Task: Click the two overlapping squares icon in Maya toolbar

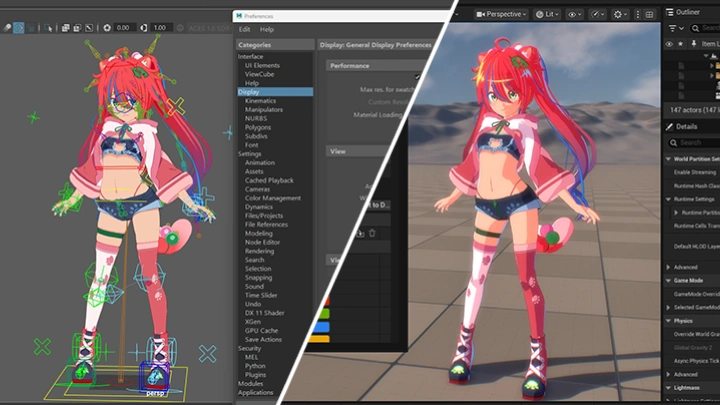Action: [77, 28]
